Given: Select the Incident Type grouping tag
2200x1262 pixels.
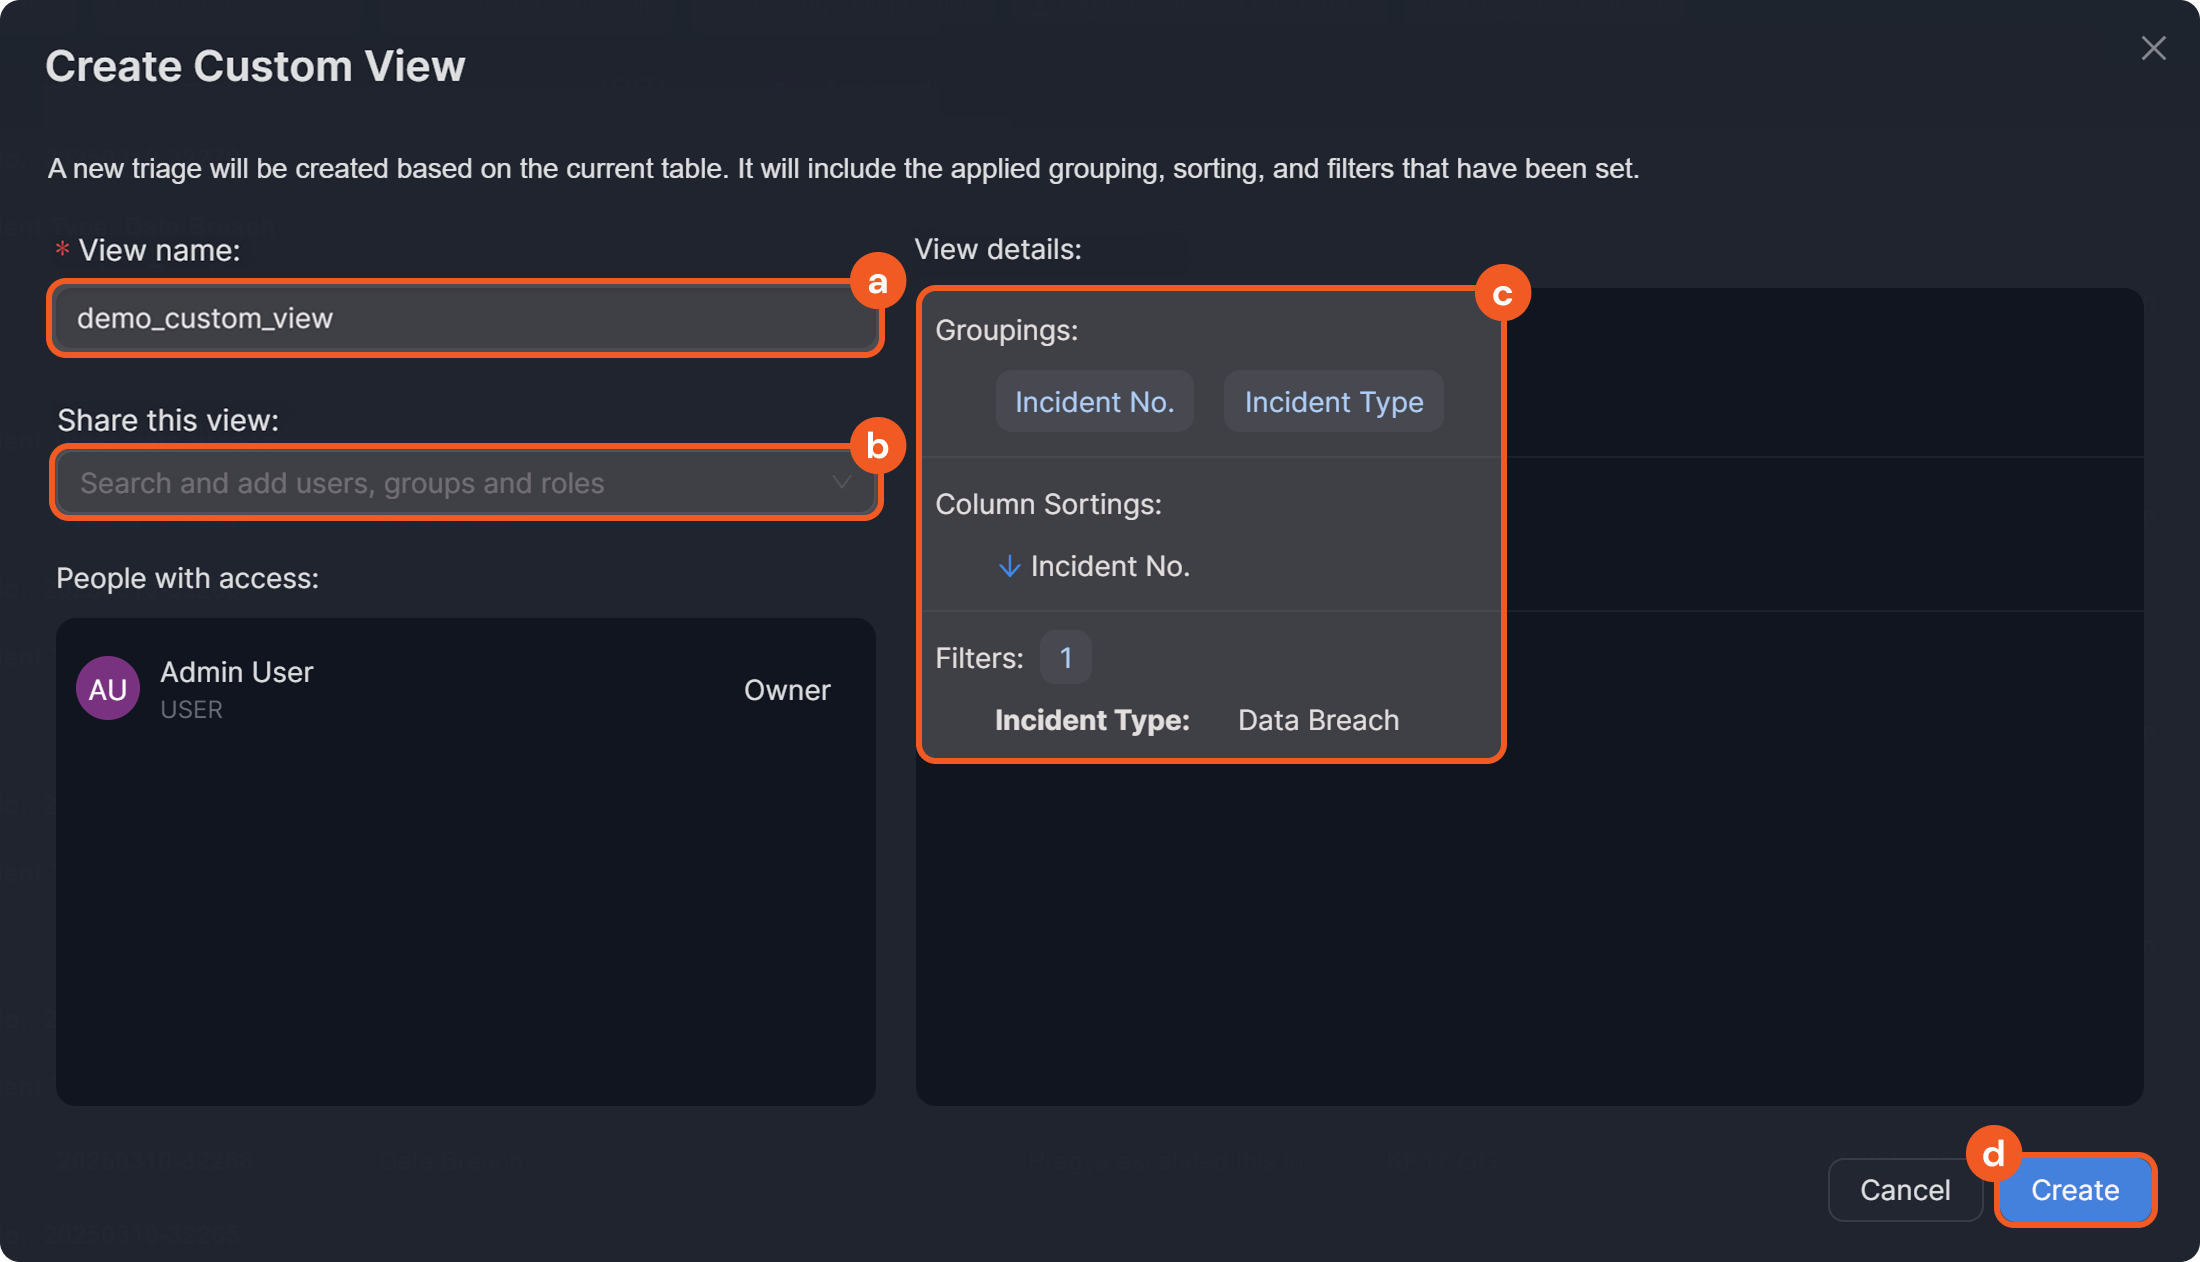Looking at the screenshot, I should point(1333,402).
